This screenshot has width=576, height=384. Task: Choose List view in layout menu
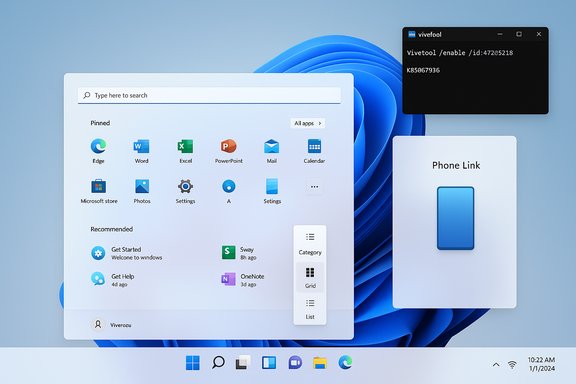click(x=310, y=309)
